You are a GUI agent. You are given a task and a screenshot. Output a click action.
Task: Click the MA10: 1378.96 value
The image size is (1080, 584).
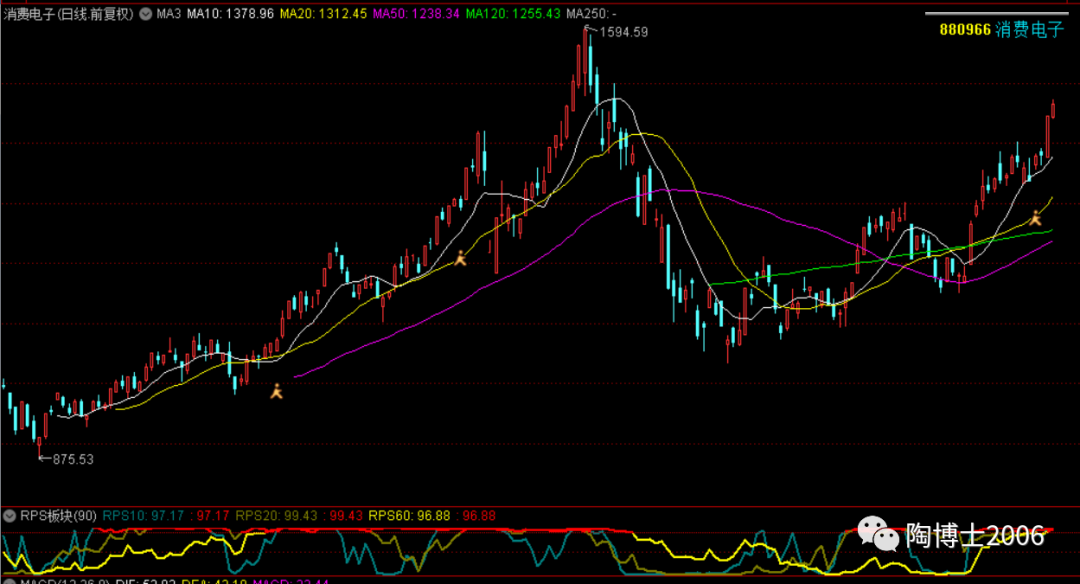(x=231, y=14)
